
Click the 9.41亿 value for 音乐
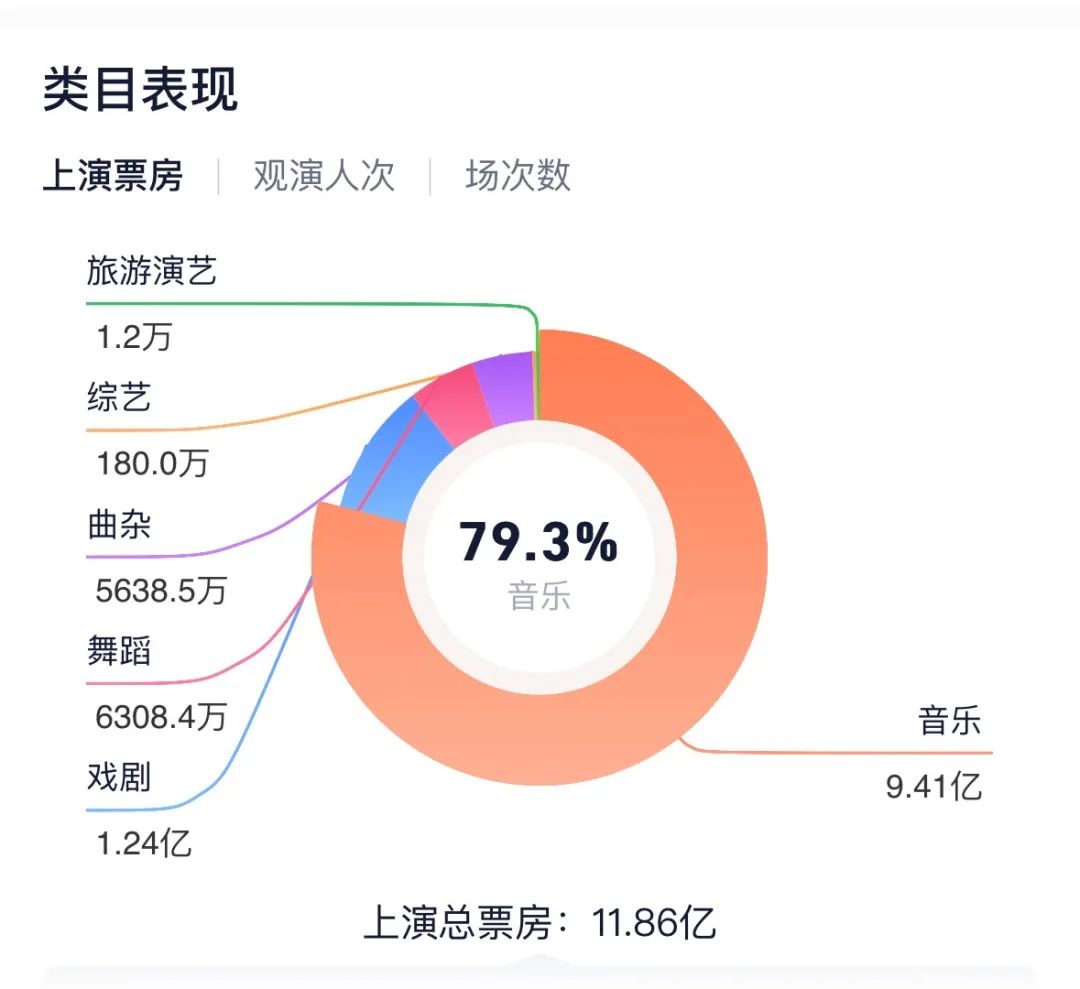[x=934, y=787]
